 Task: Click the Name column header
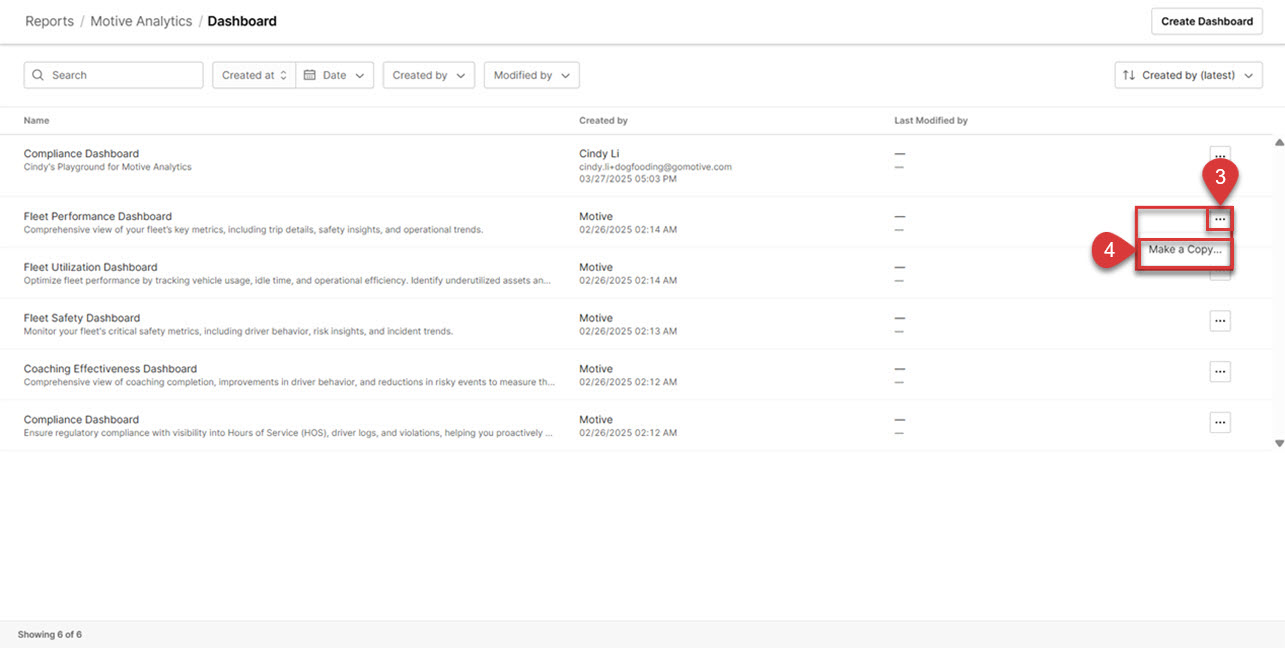(36, 121)
